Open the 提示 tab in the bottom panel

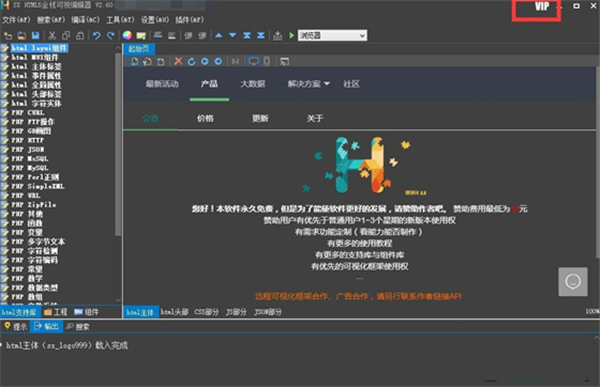click(x=16, y=327)
